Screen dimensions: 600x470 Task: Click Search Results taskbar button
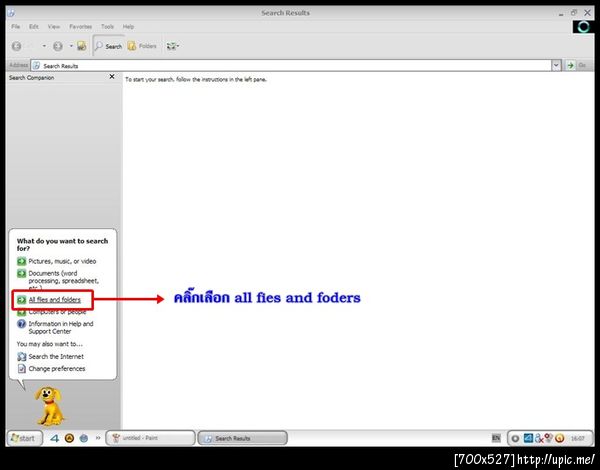pos(242,438)
